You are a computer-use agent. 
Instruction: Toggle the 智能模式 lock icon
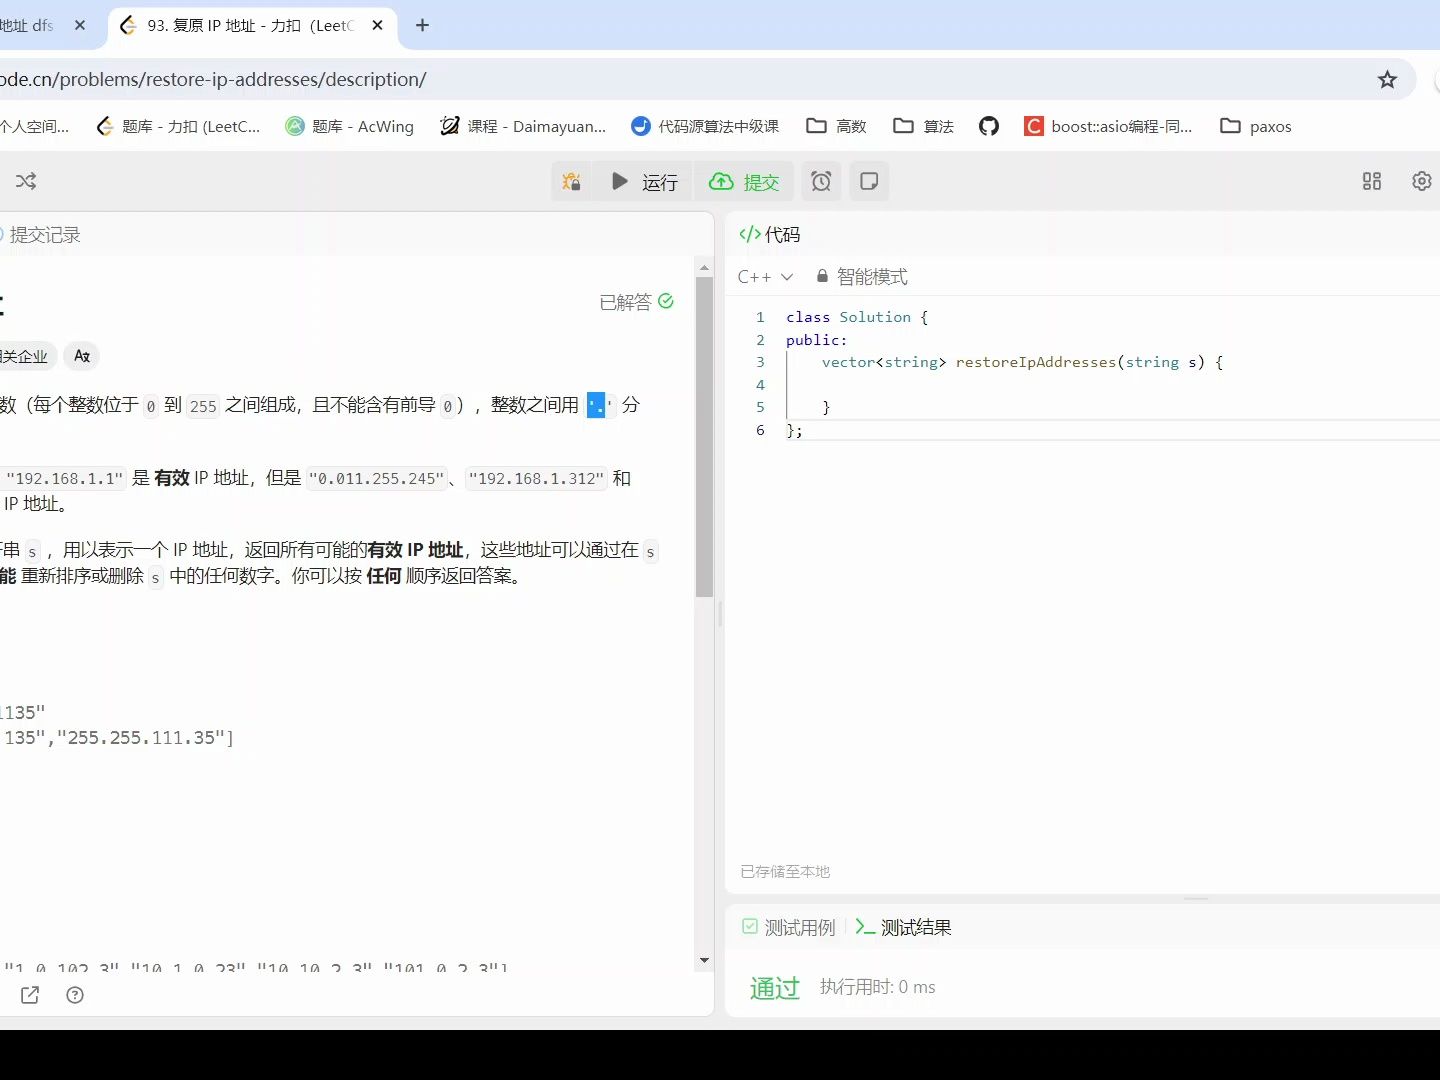(x=821, y=276)
